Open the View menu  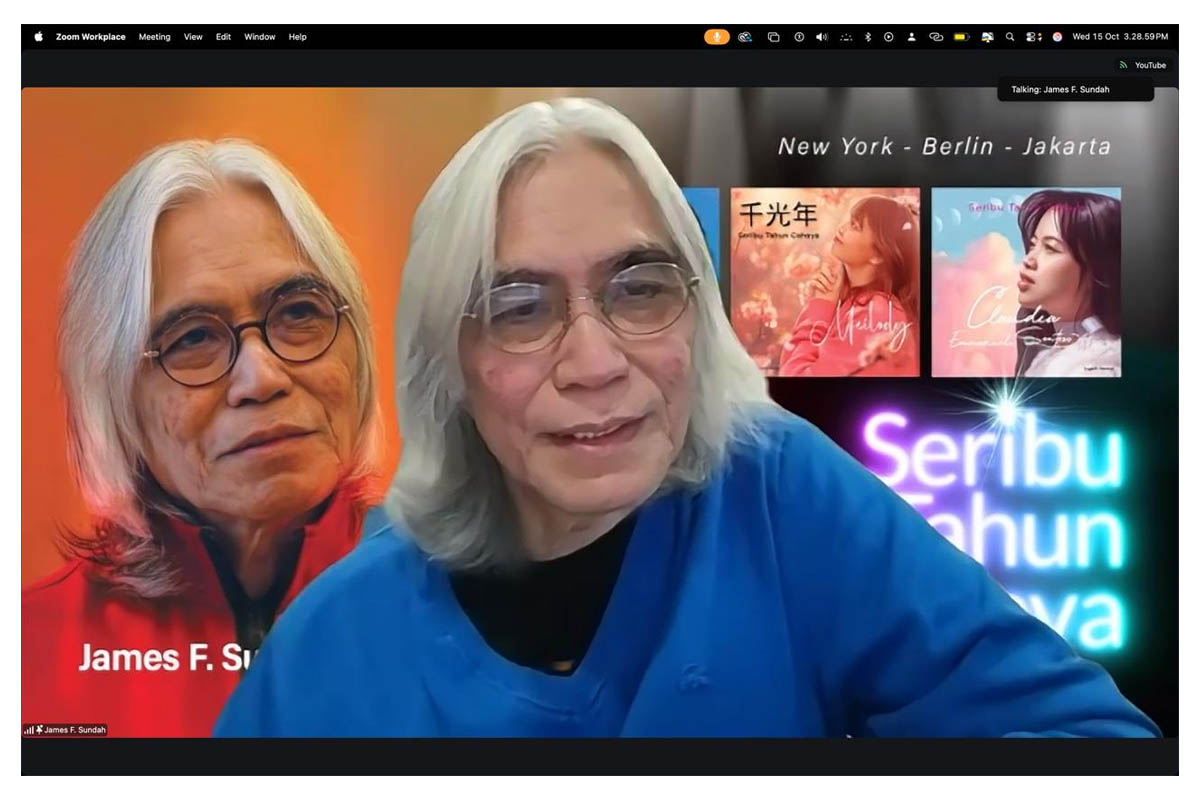(193, 37)
